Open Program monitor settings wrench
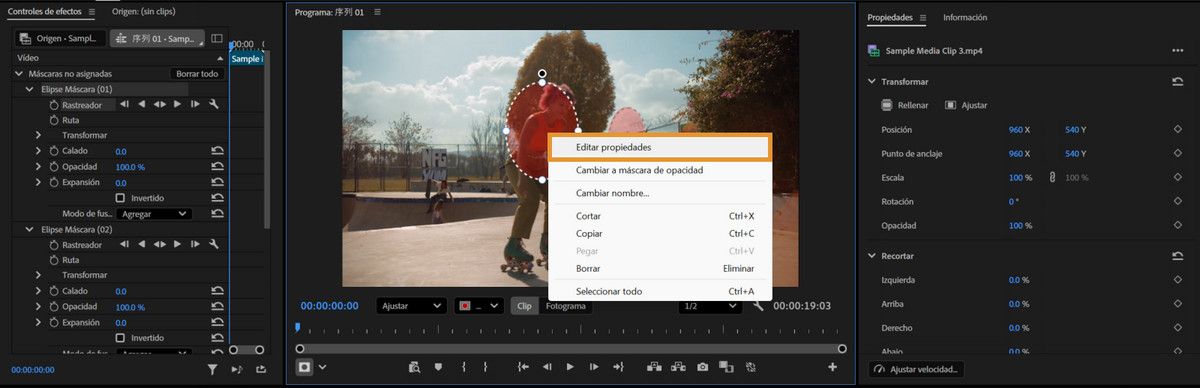Screen dimensions: 1200x388 tap(758, 306)
